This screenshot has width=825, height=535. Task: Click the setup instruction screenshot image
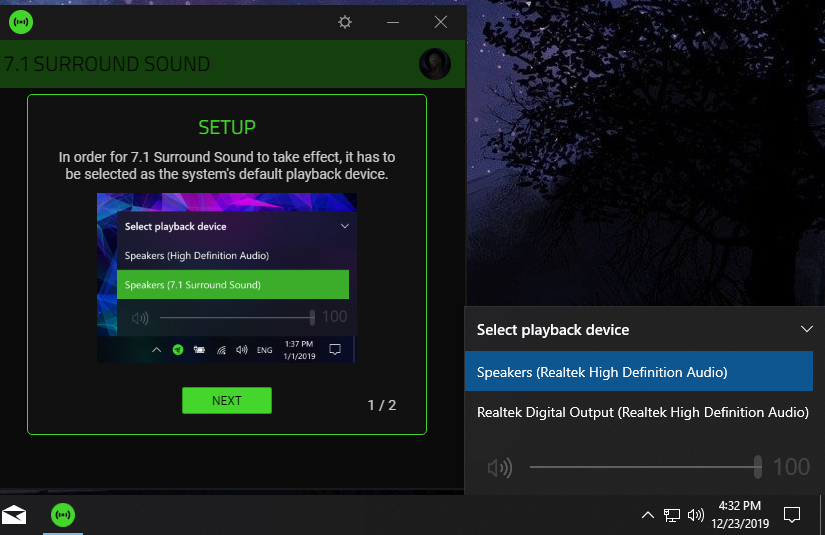tap(227, 278)
